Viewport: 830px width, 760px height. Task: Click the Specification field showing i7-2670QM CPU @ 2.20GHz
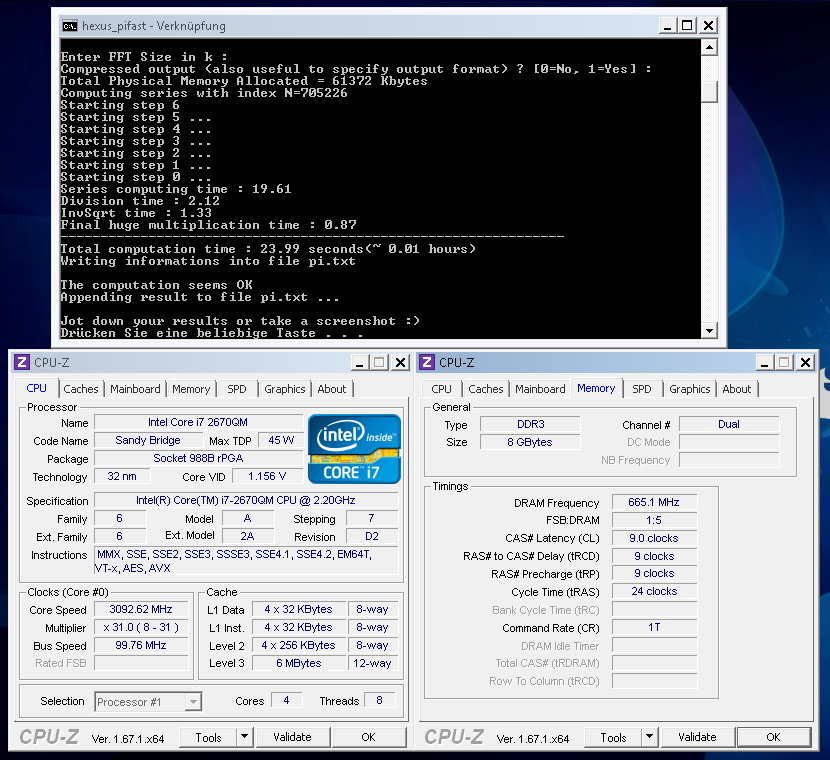[246, 500]
